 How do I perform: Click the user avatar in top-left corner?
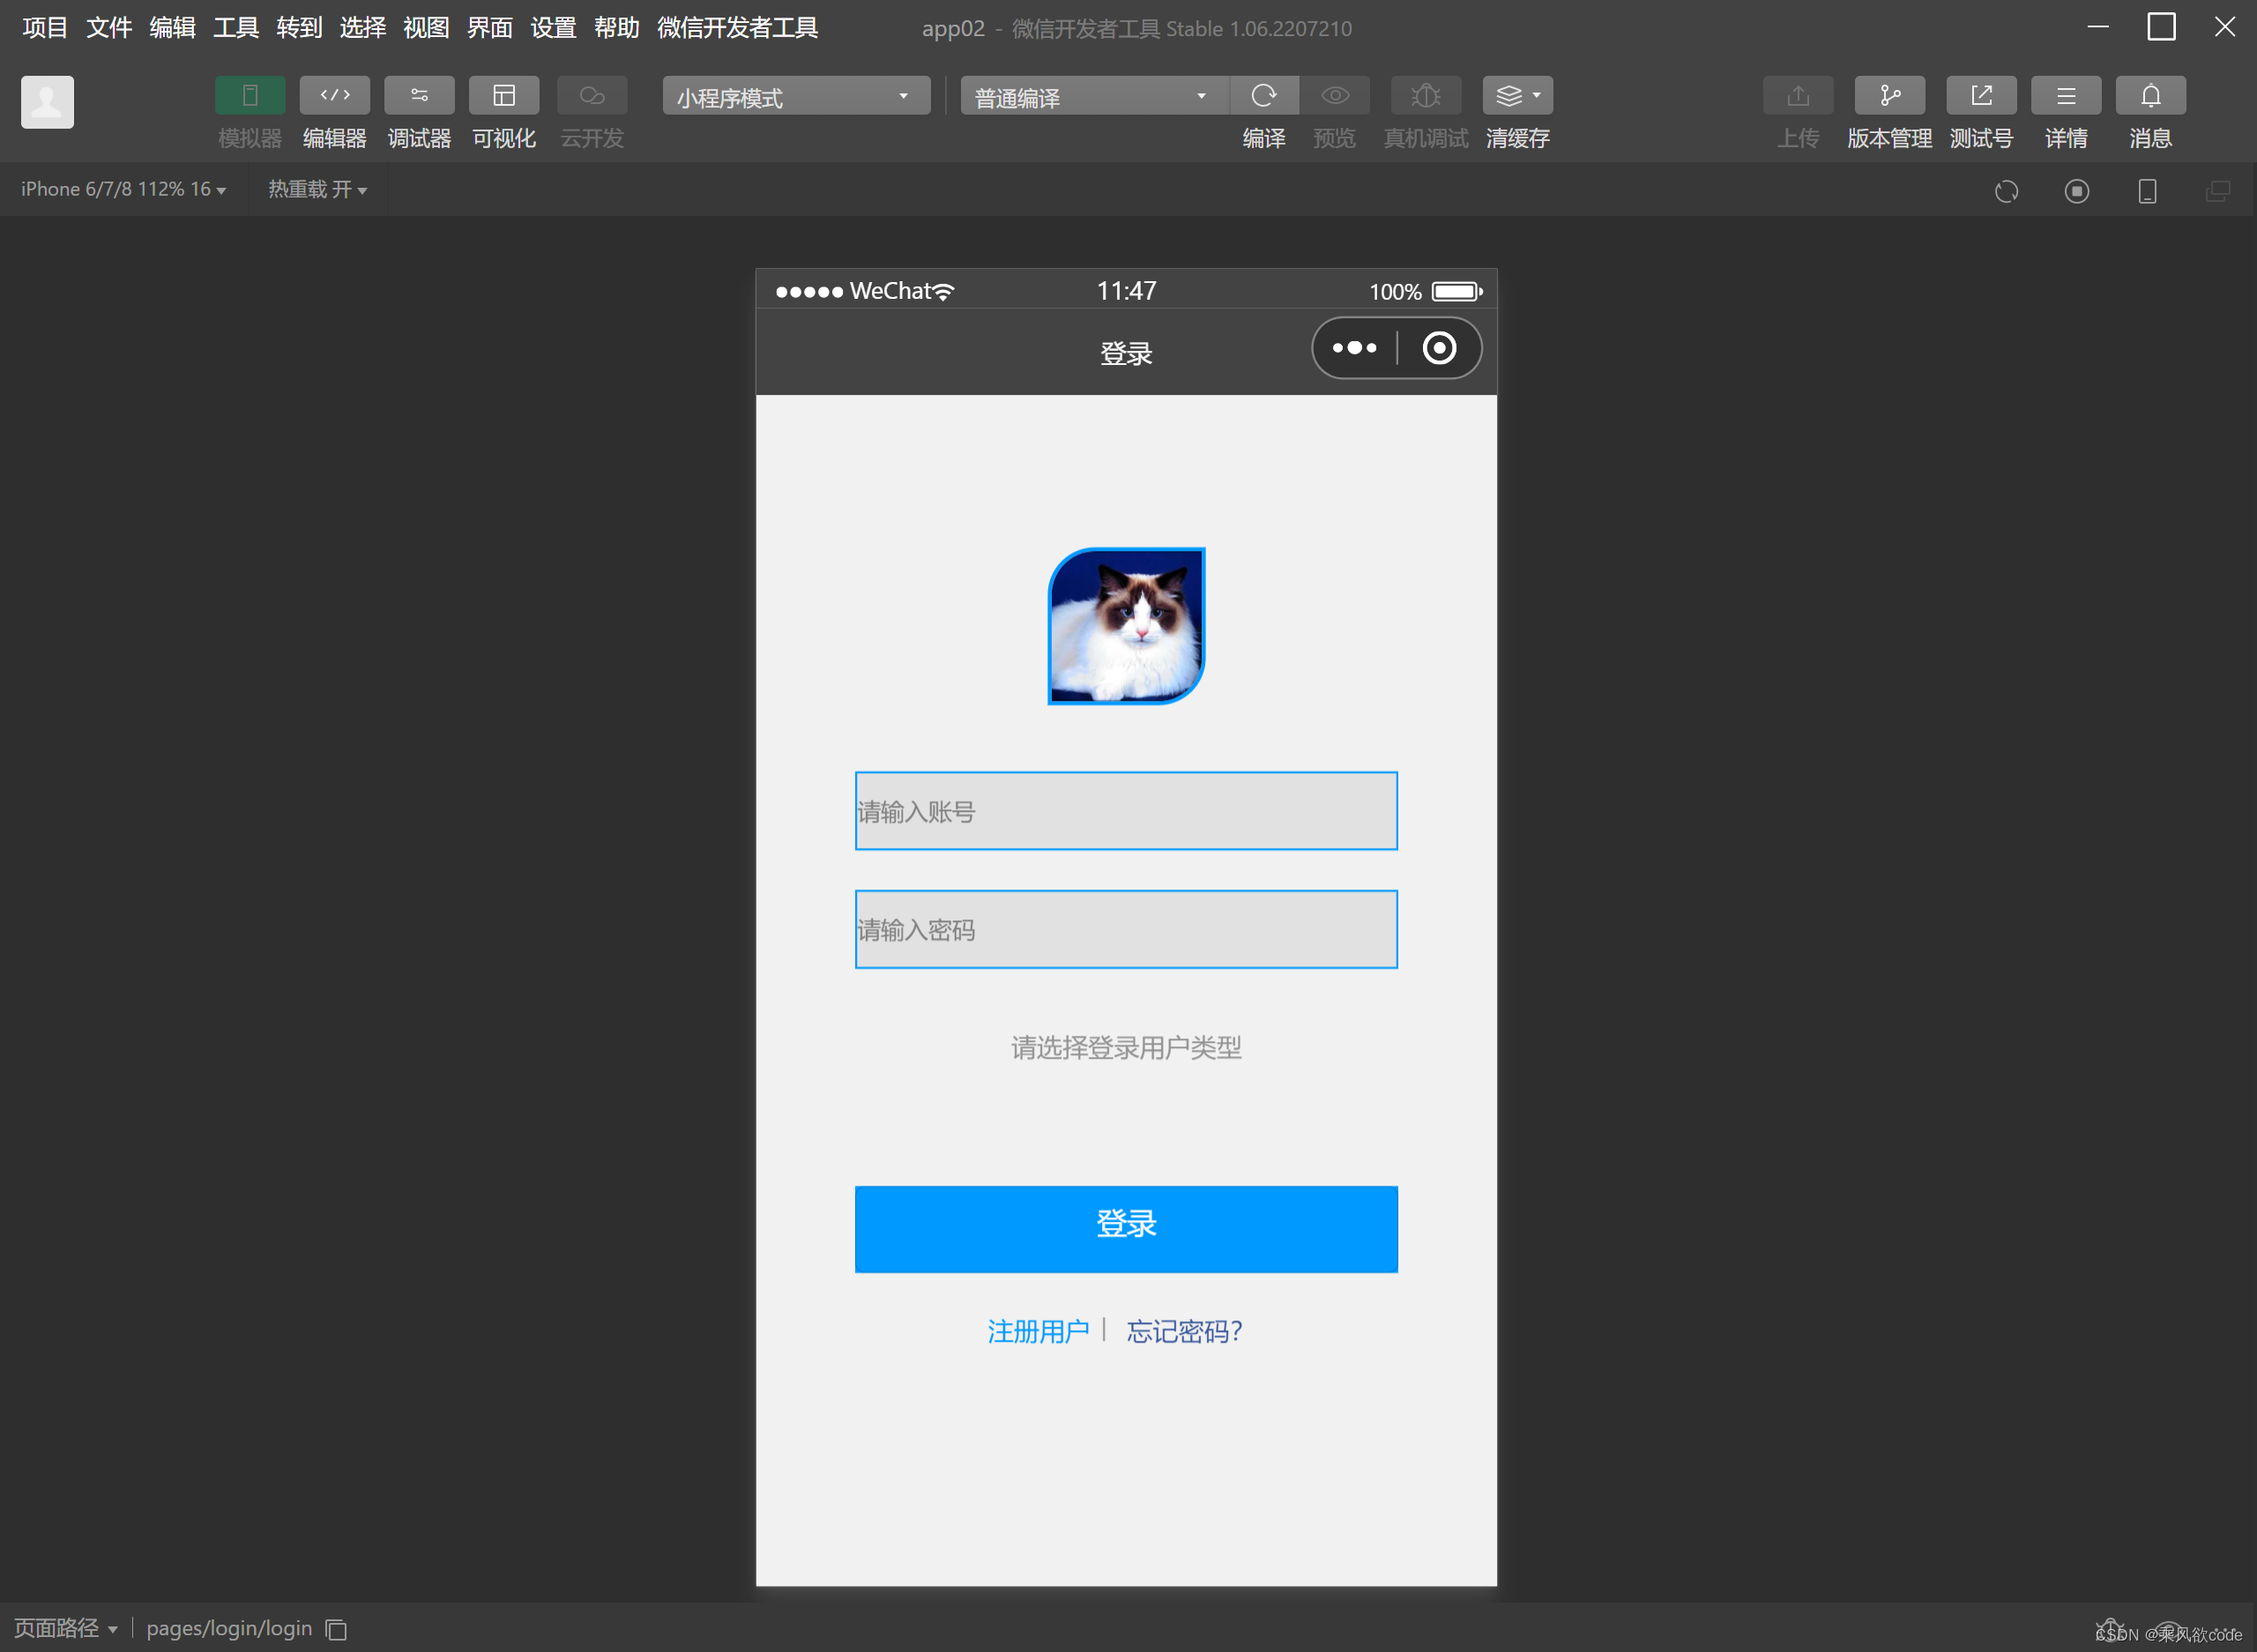pos(47,101)
